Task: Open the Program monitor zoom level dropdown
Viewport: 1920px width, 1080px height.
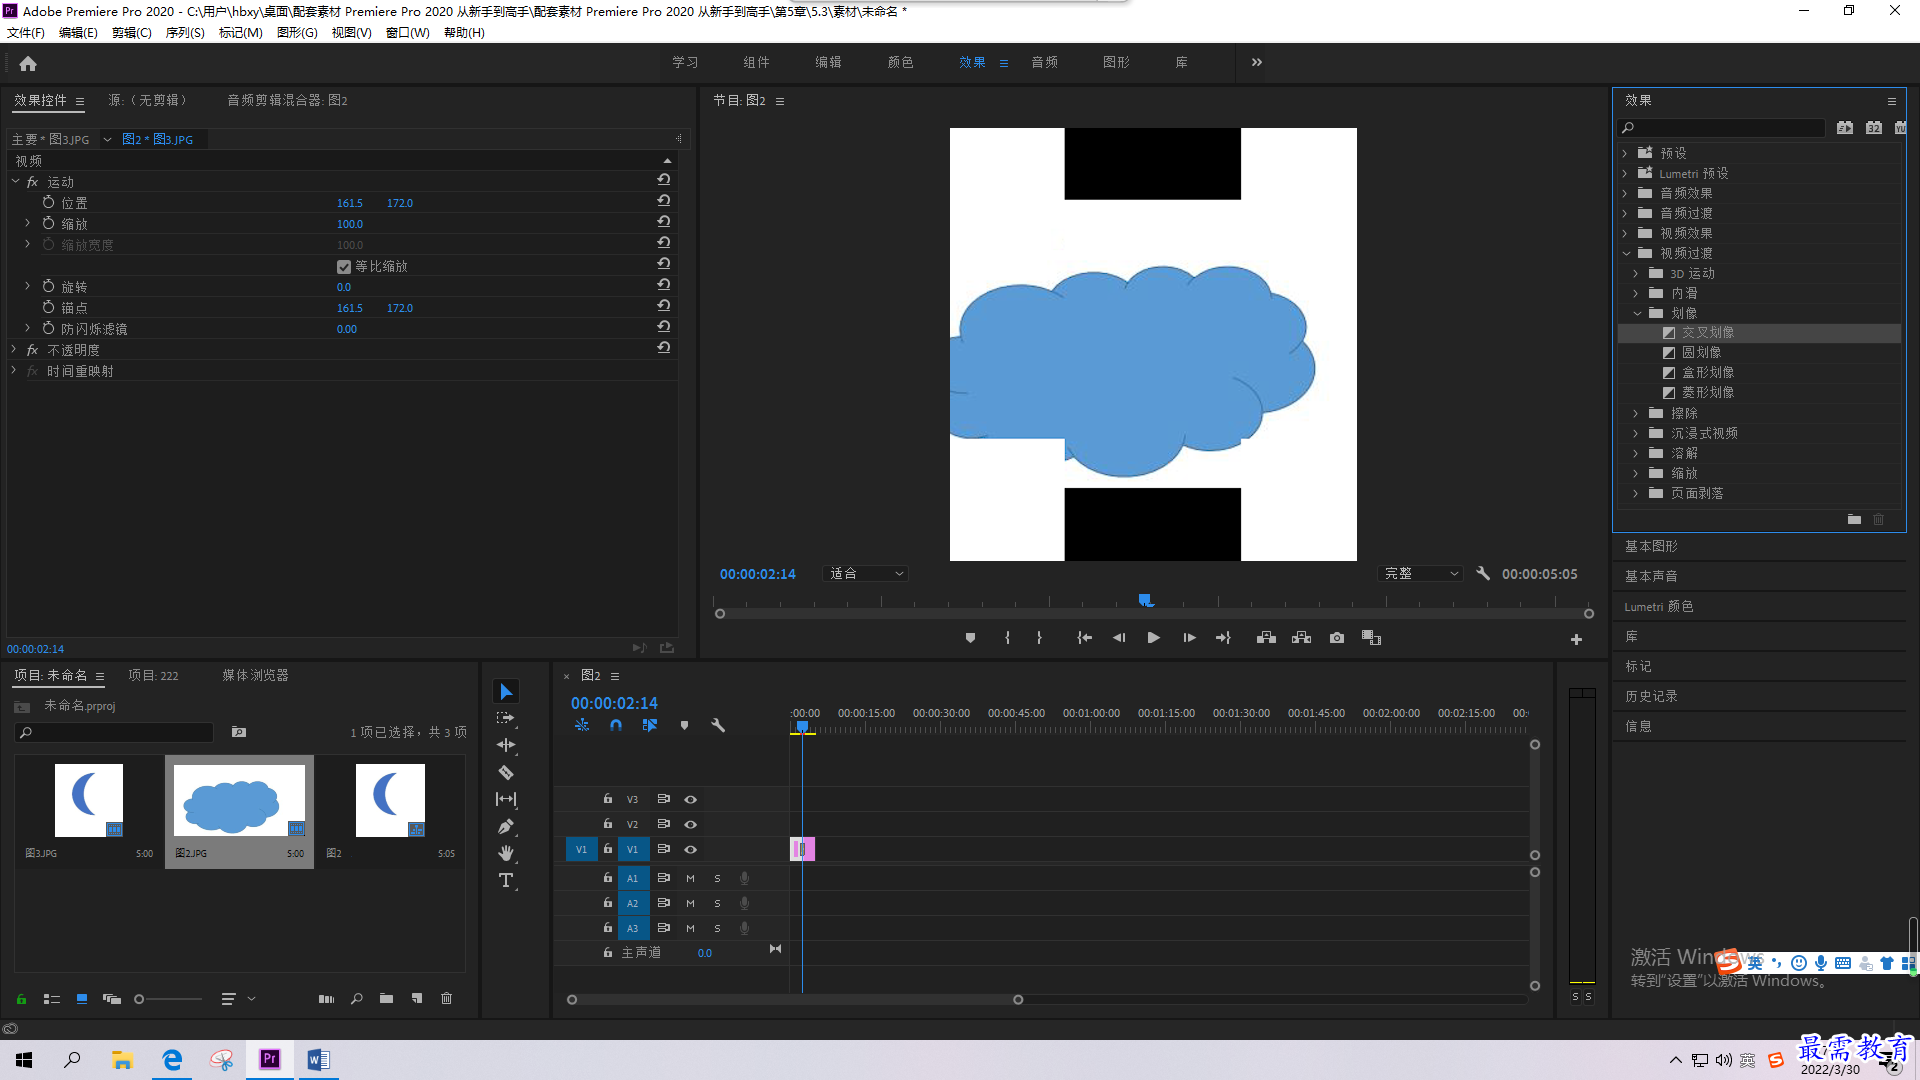Action: (866, 574)
